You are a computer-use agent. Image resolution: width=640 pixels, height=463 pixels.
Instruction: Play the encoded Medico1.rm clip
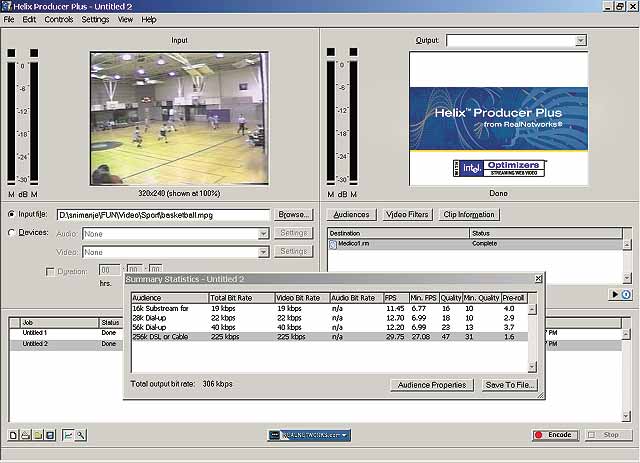pos(615,294)
